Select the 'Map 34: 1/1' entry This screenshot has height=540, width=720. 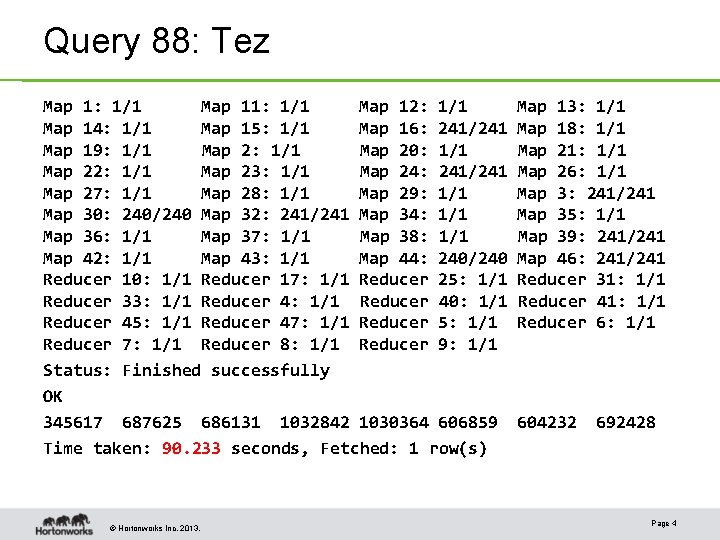click(x=413, y=214)
